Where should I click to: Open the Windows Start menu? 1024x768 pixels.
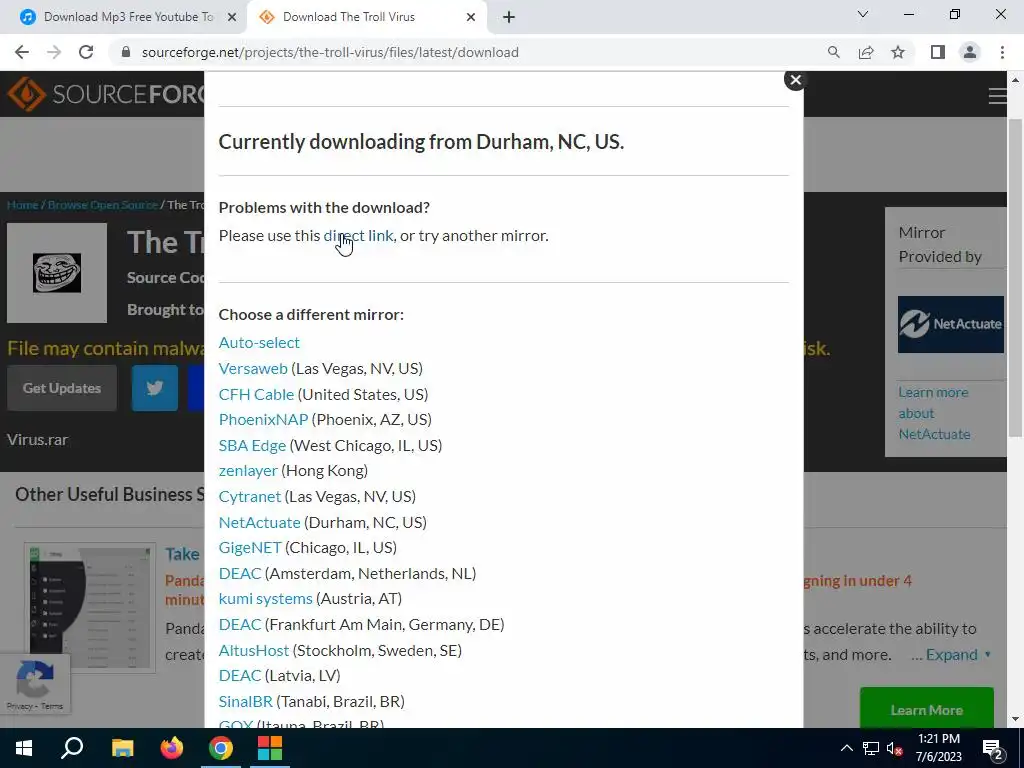[24, 748]
